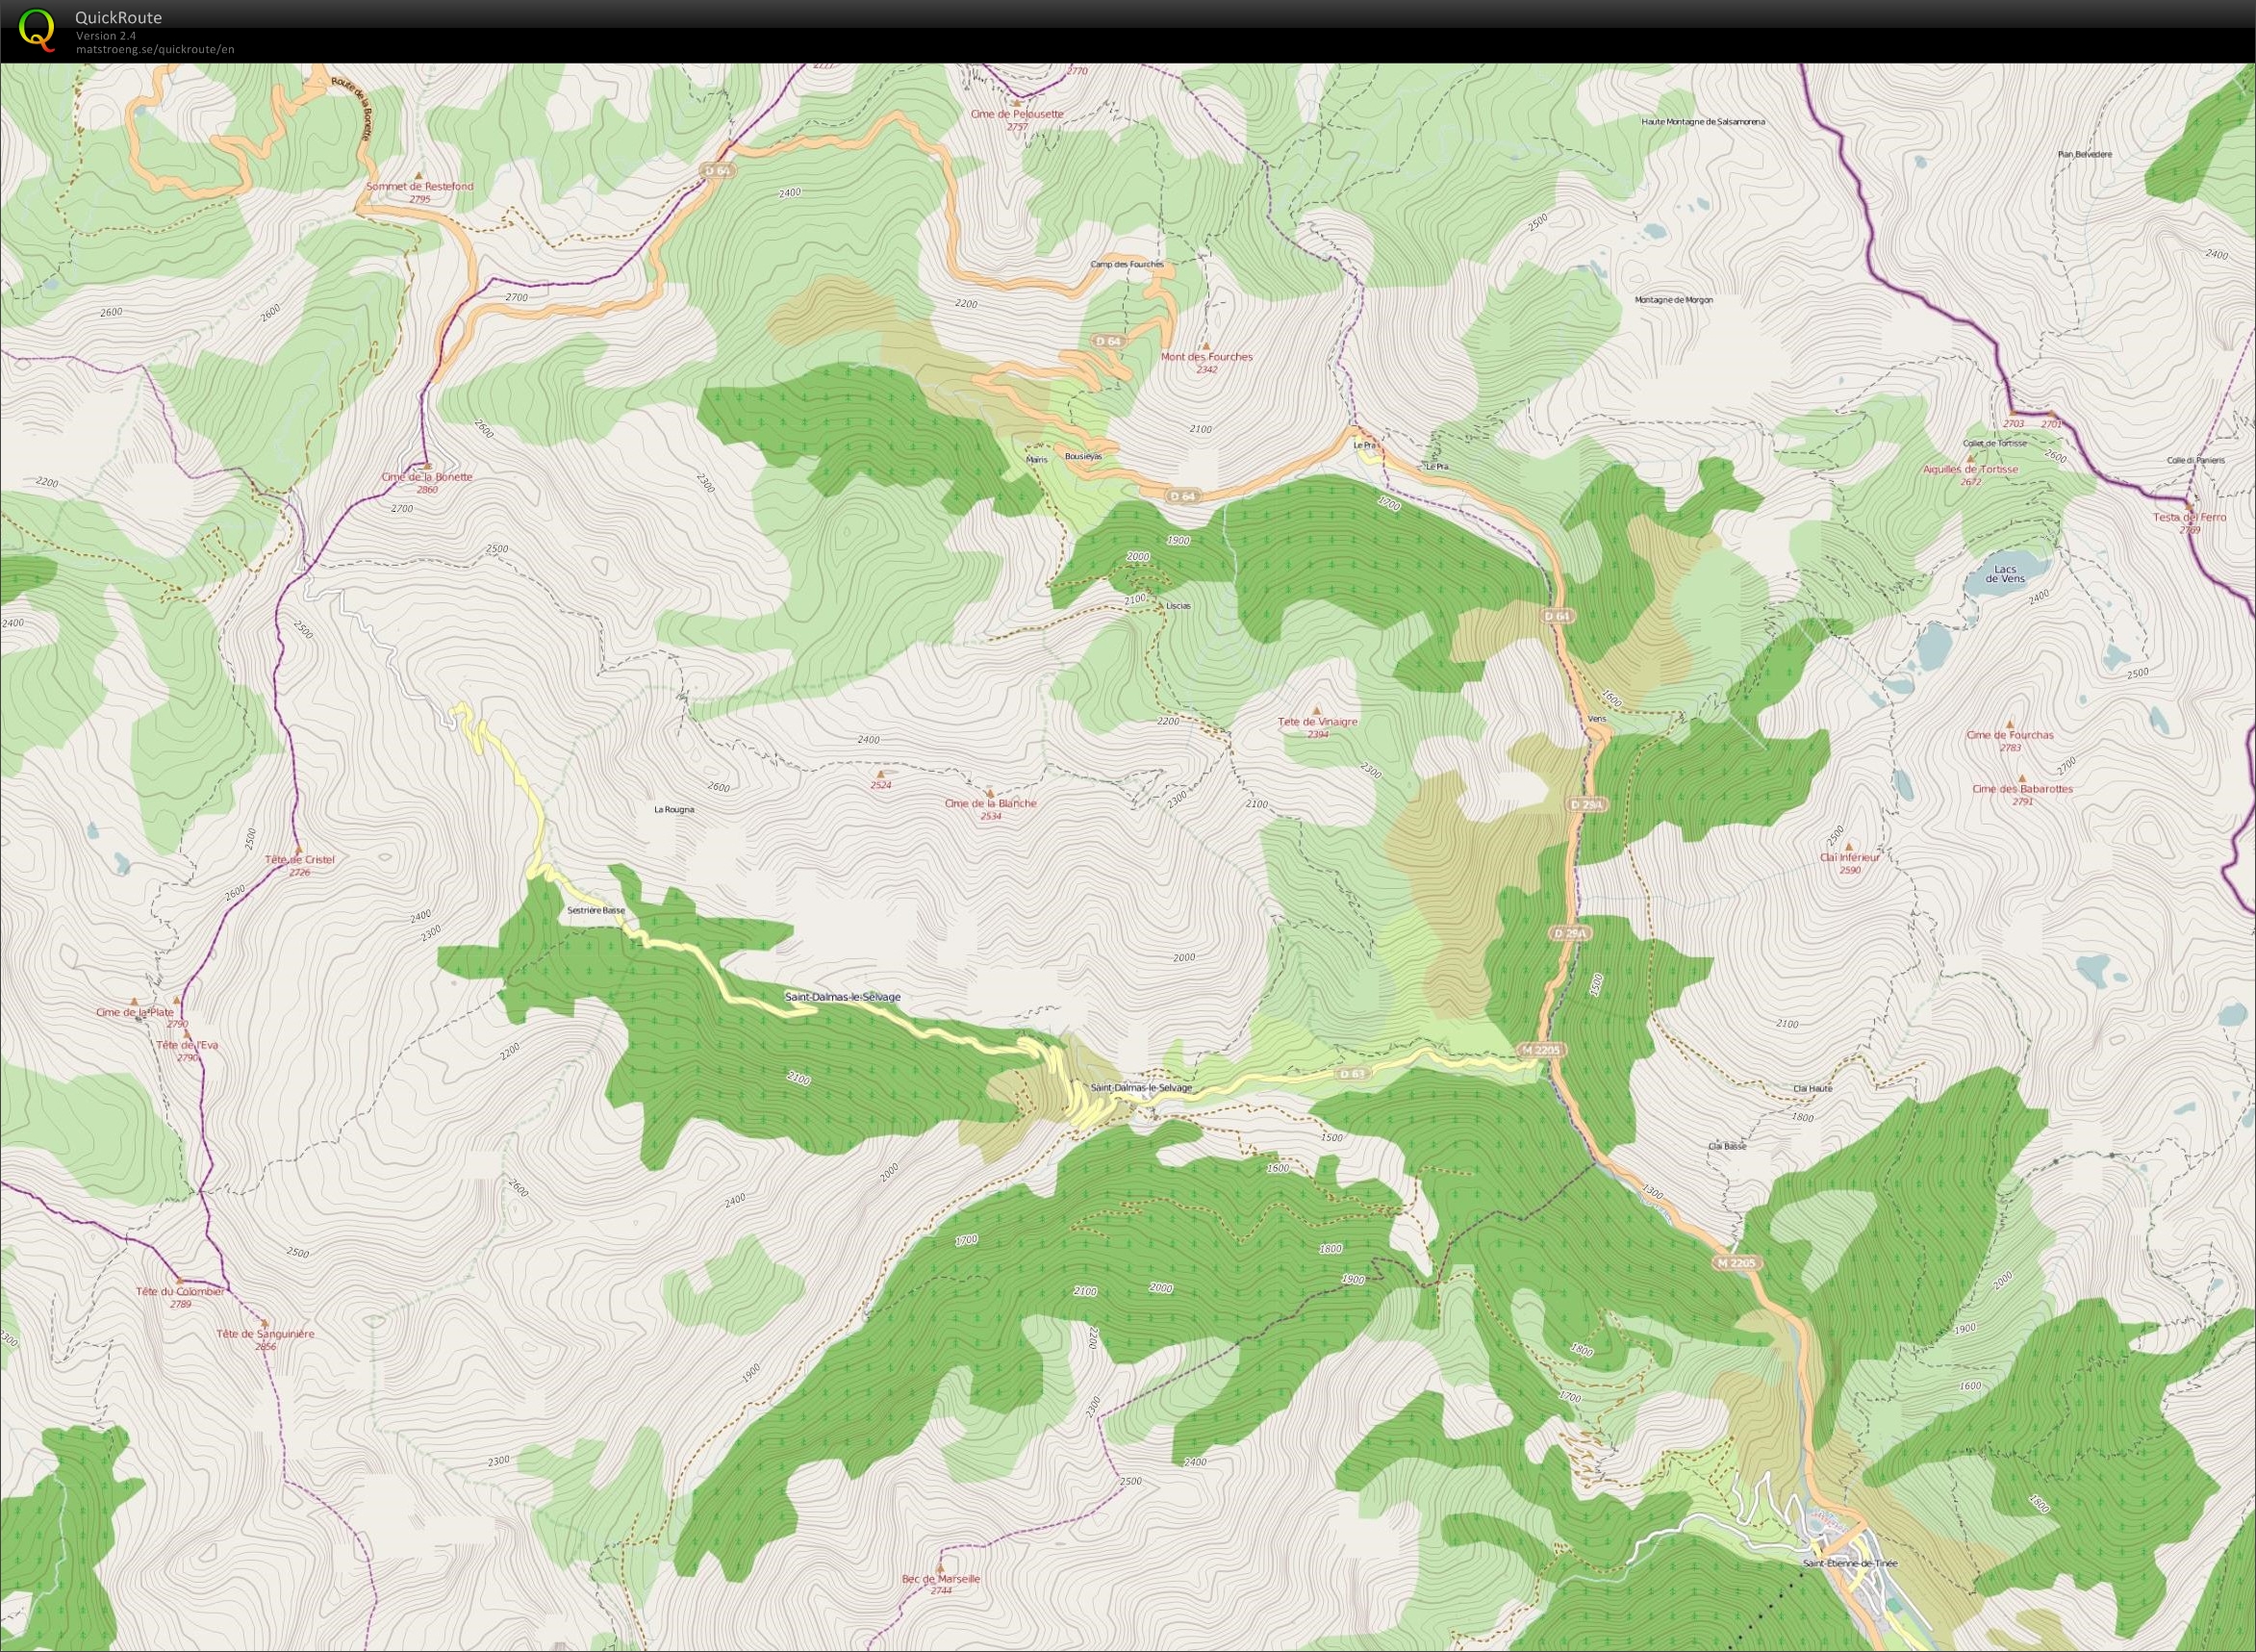Screen dimensions: 2256x1652
Task: Click the Cime de Fourchas peak triangle
Action: pyautogui.click(x=2010, y=724)
